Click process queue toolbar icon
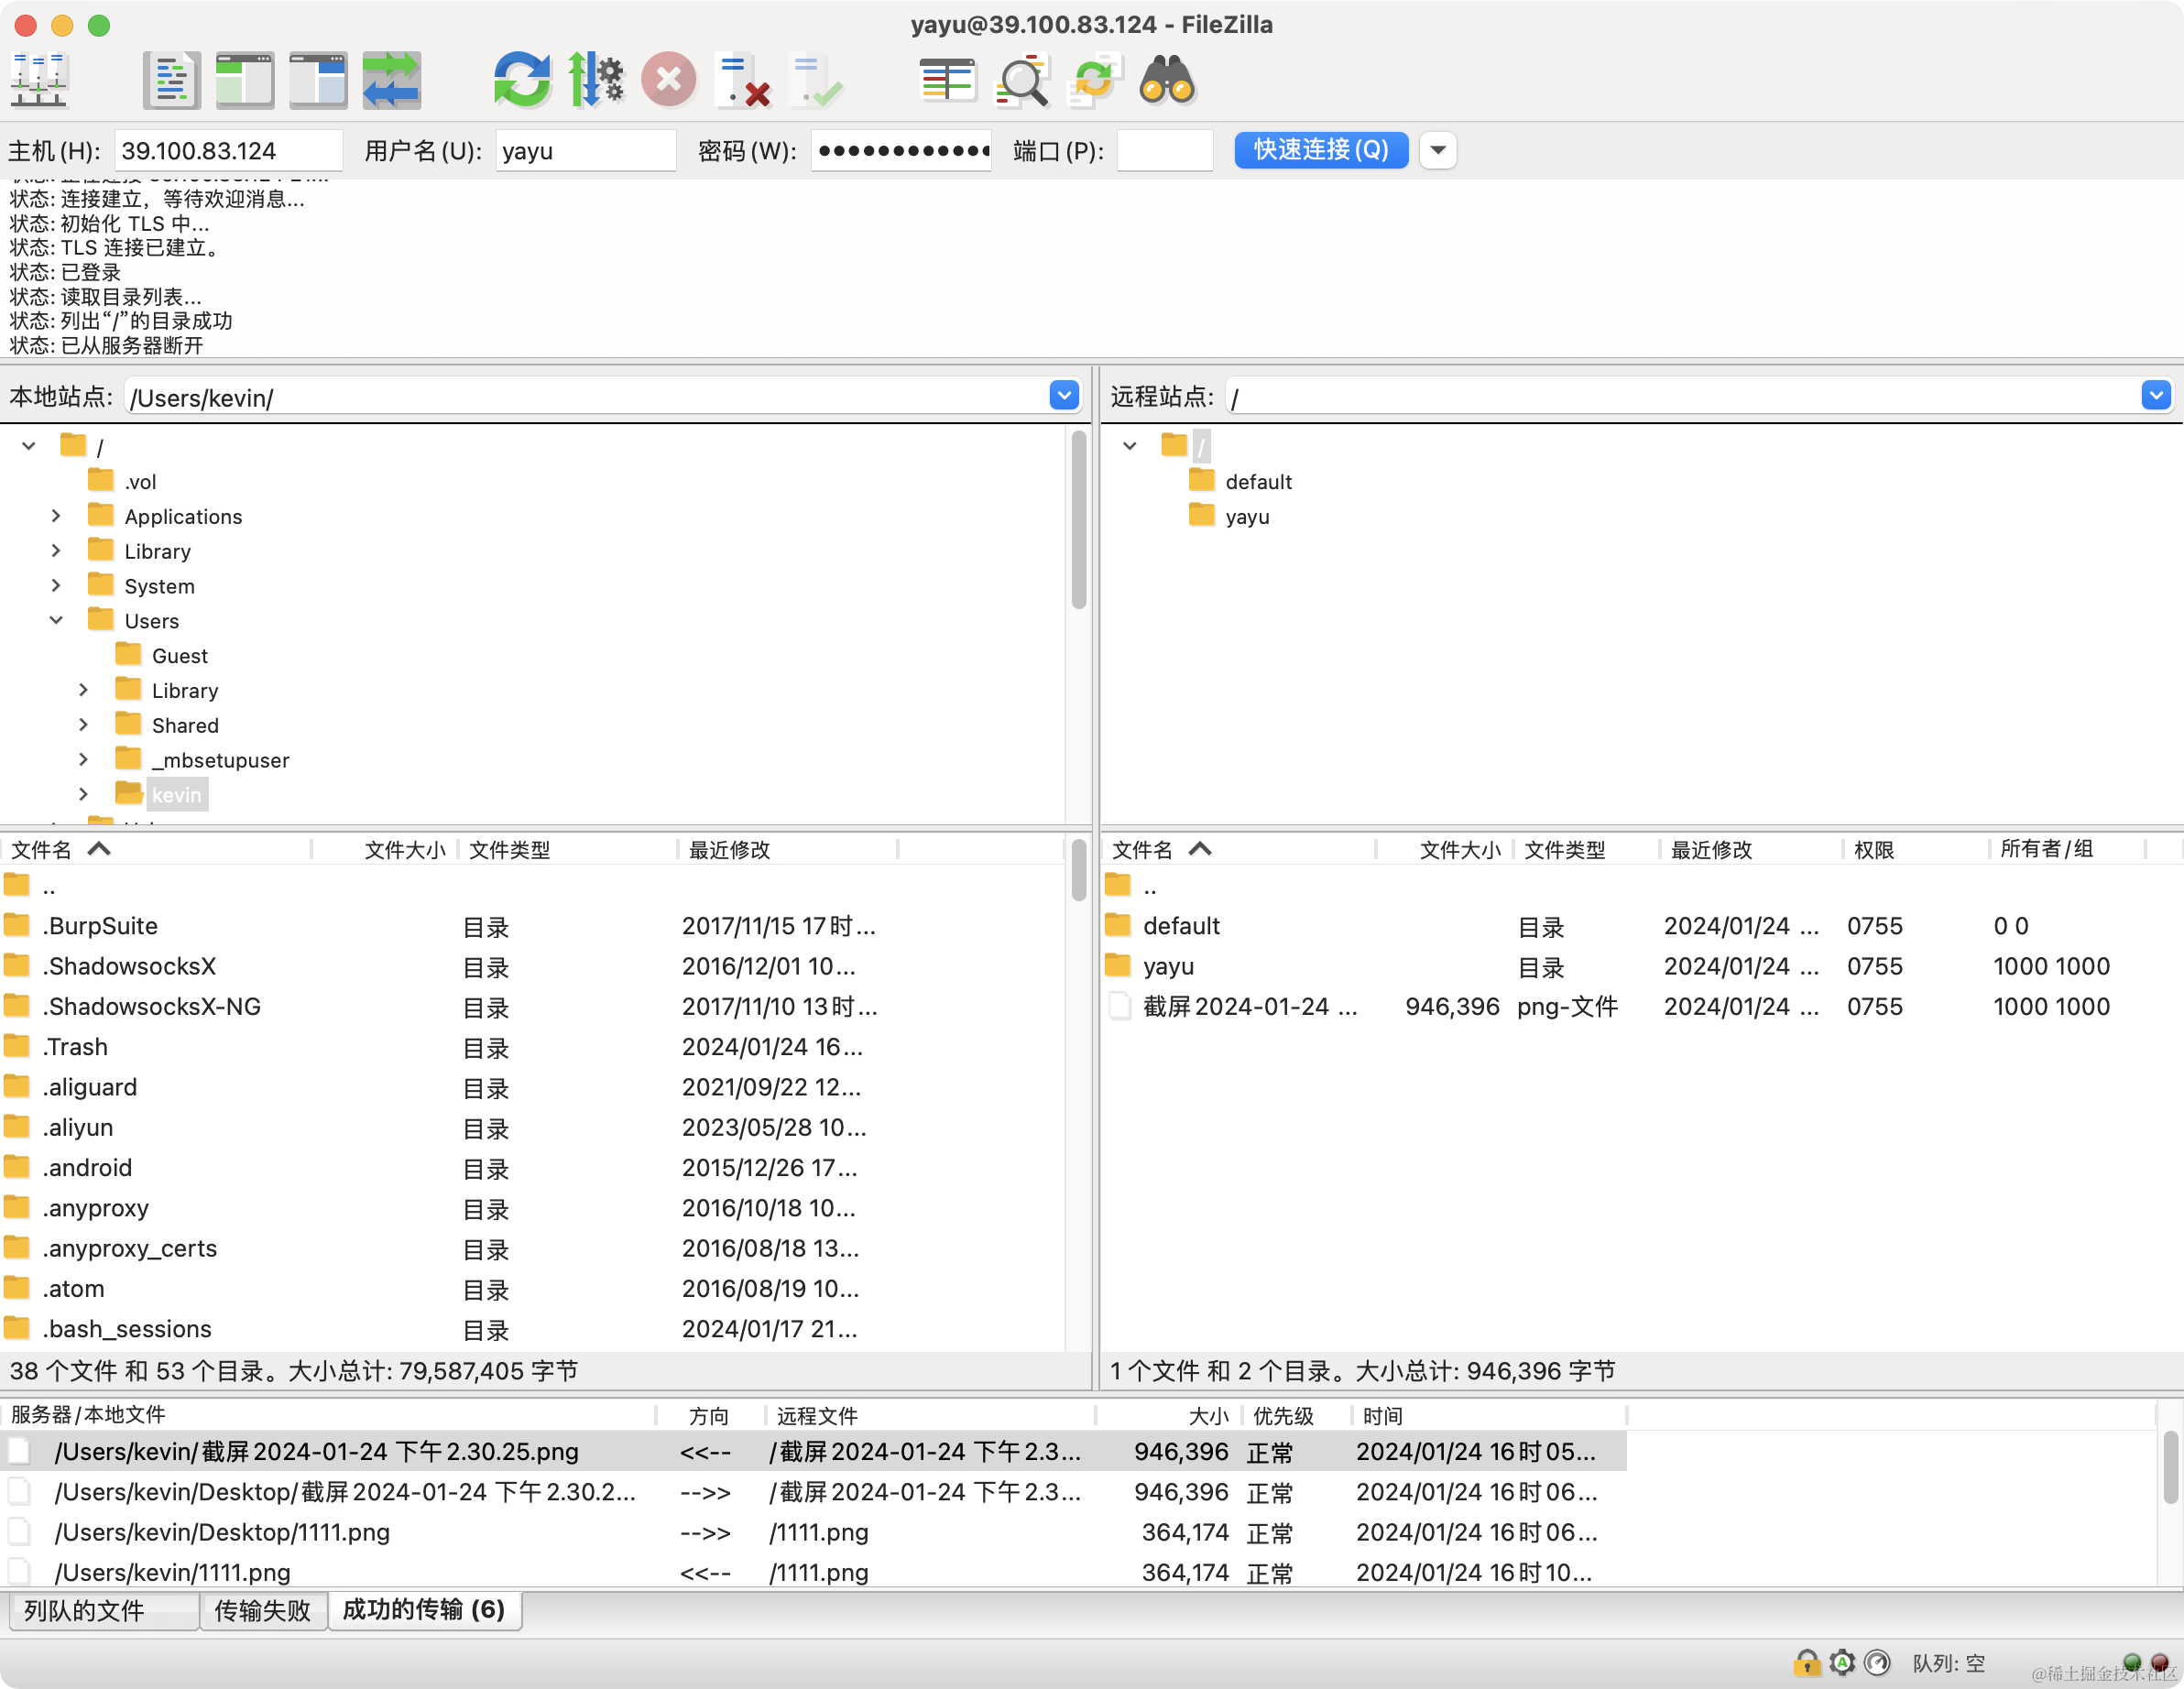This screenshot has height=1689, width=2184. pyautogui.click(x=596, y=80)
